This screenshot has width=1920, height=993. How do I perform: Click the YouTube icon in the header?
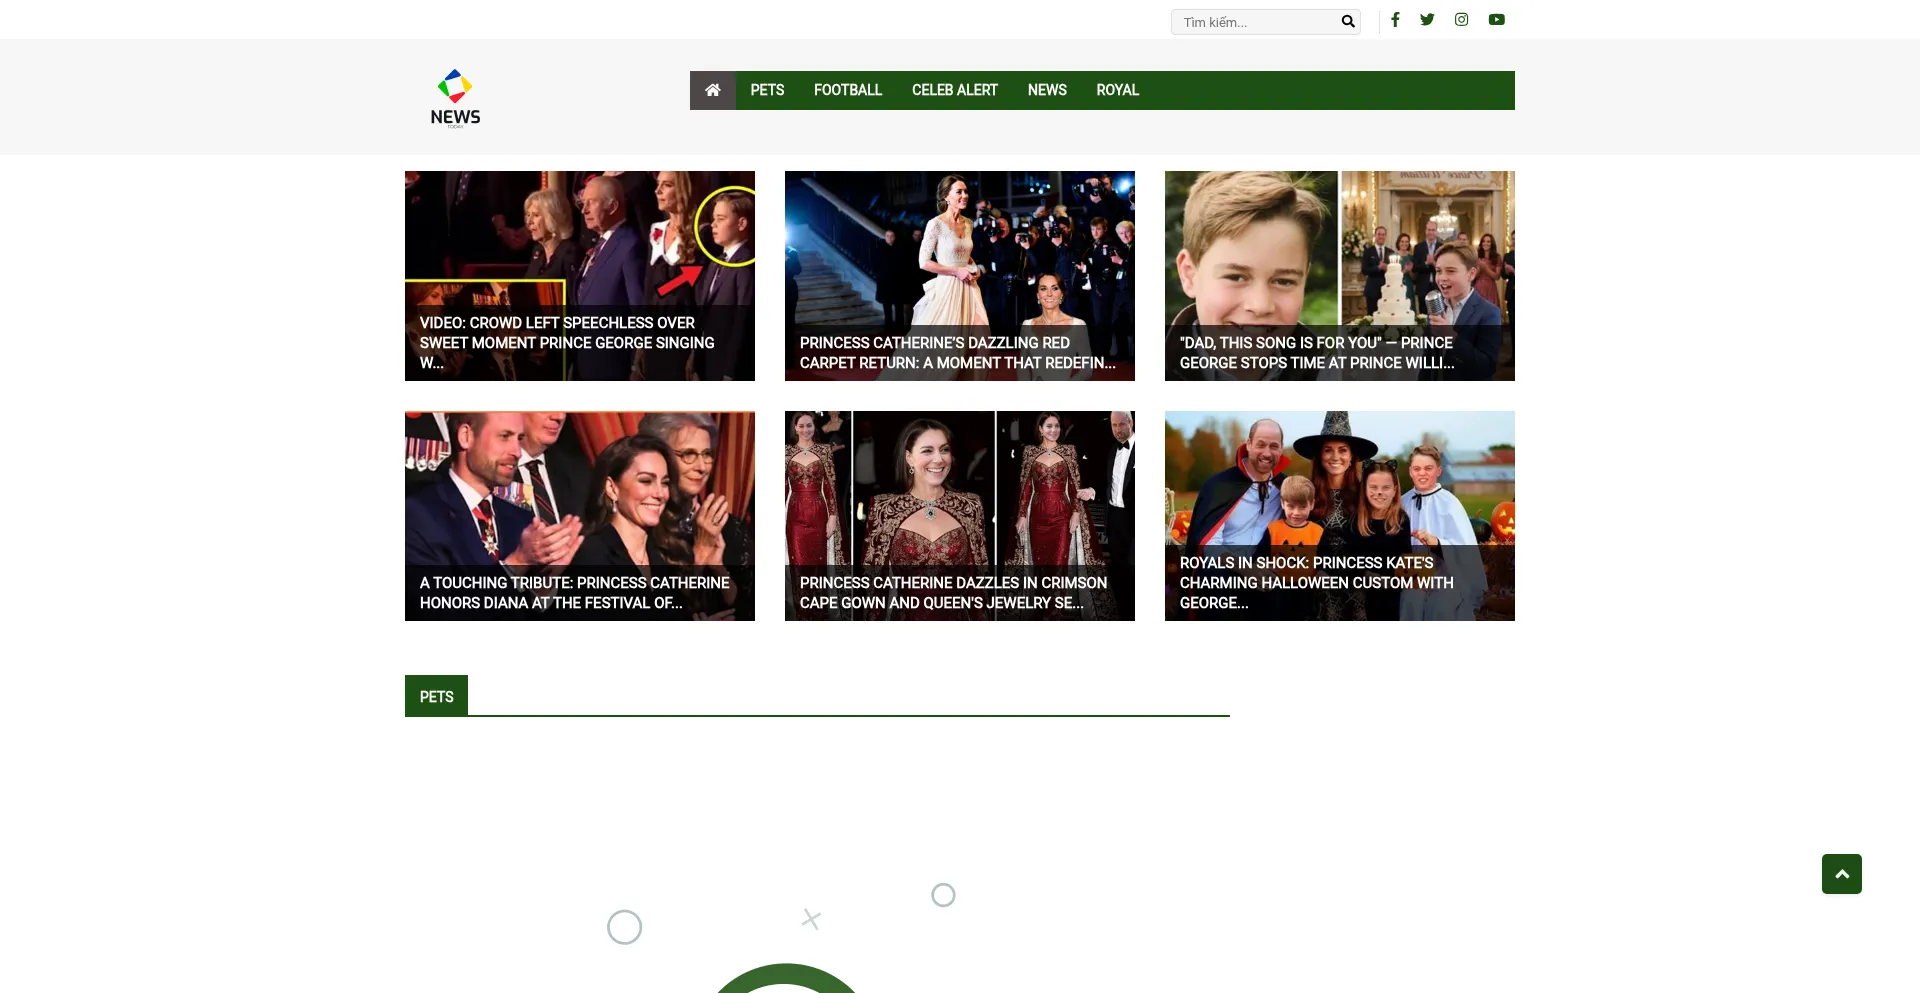coord(1496,20)
